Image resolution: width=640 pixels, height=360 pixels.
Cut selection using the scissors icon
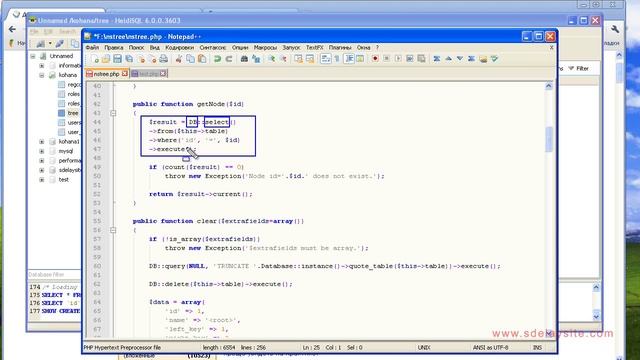point(179,59)
